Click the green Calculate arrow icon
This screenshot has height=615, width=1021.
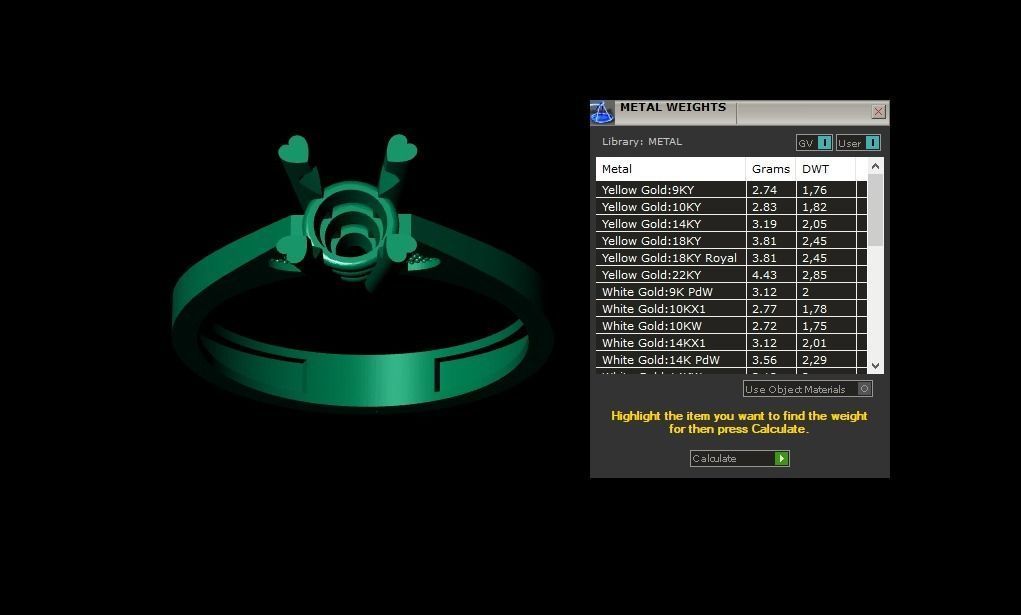[x=781, y=459]
